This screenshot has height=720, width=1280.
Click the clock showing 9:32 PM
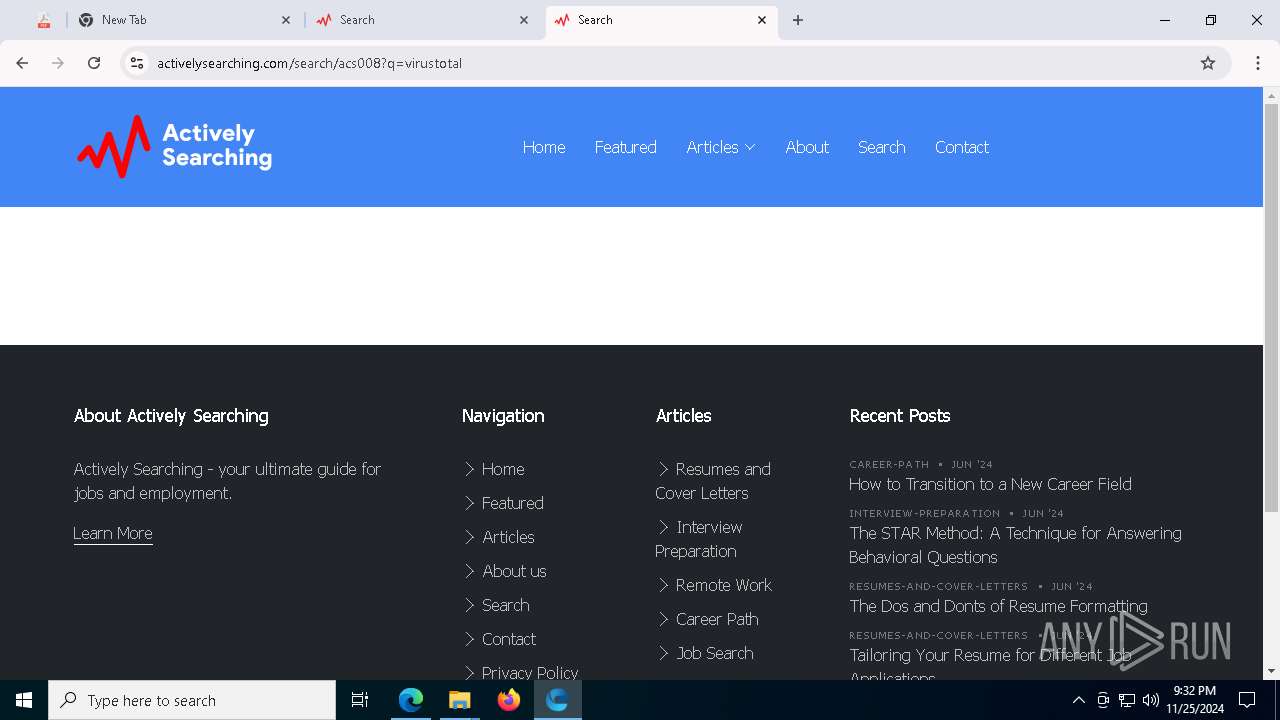pos(1195,691)
